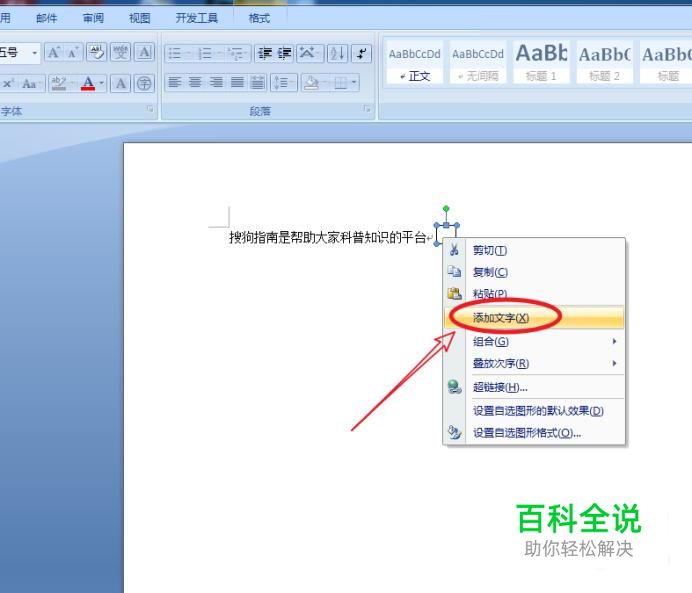The image size is (692, 593).
Task: Click the Clear Formatting eraser icon
Action: coord(97,53)
